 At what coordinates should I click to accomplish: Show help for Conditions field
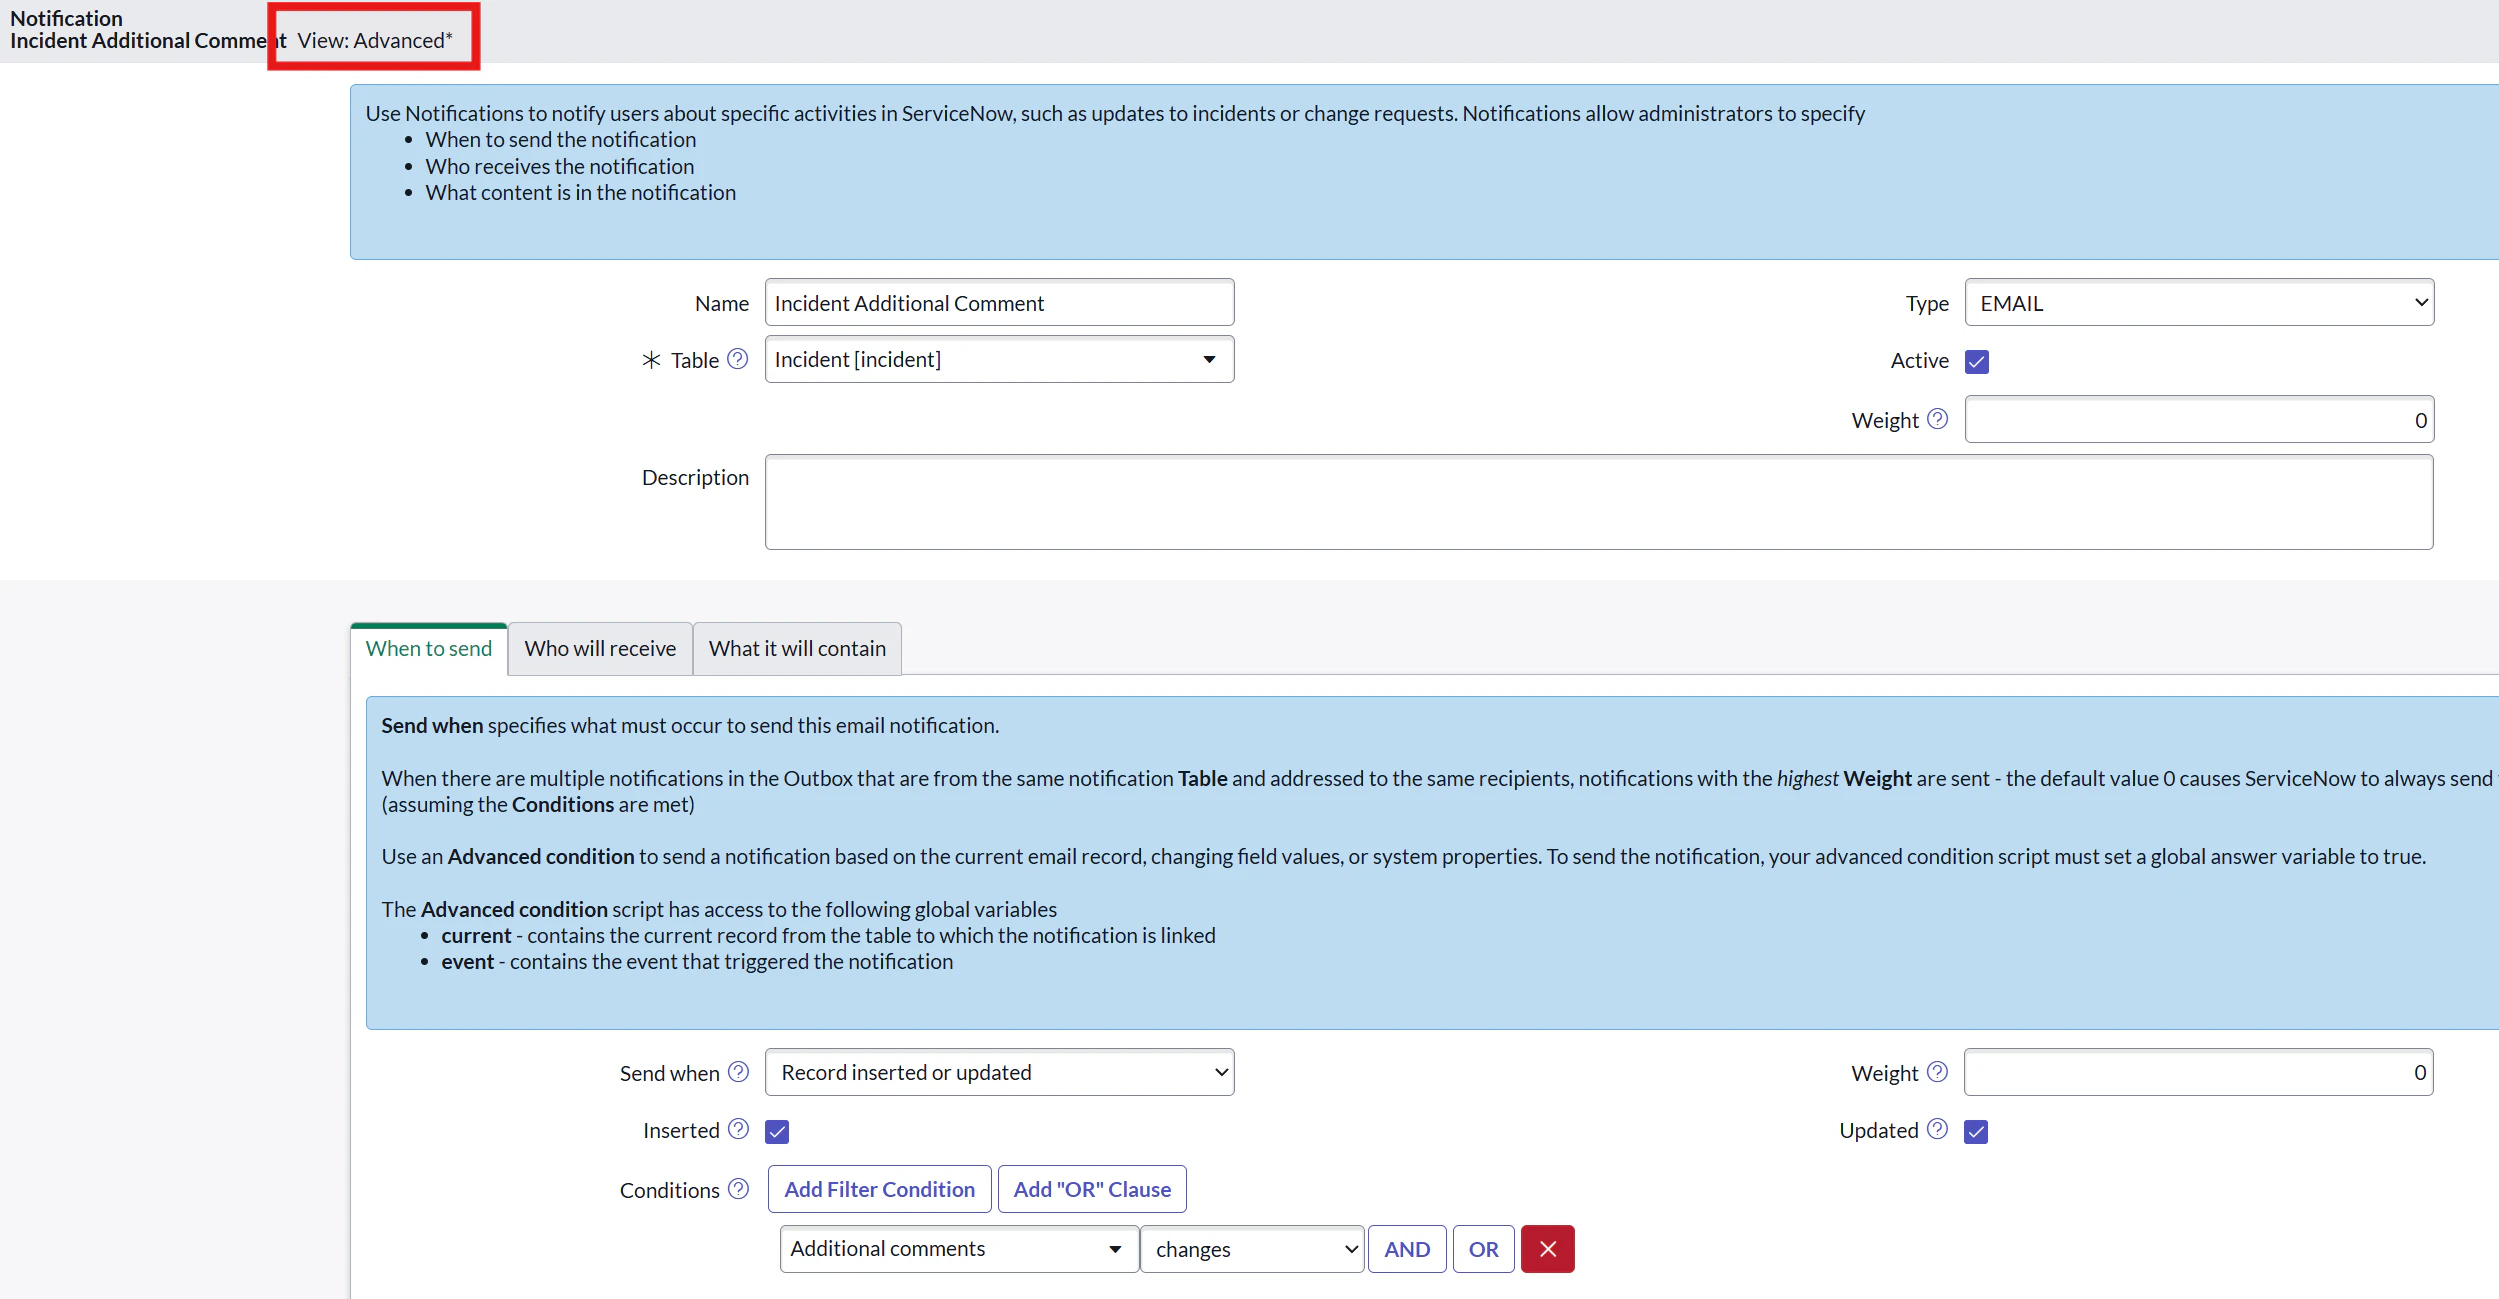pyautogui.click(x=738, y=1189)
